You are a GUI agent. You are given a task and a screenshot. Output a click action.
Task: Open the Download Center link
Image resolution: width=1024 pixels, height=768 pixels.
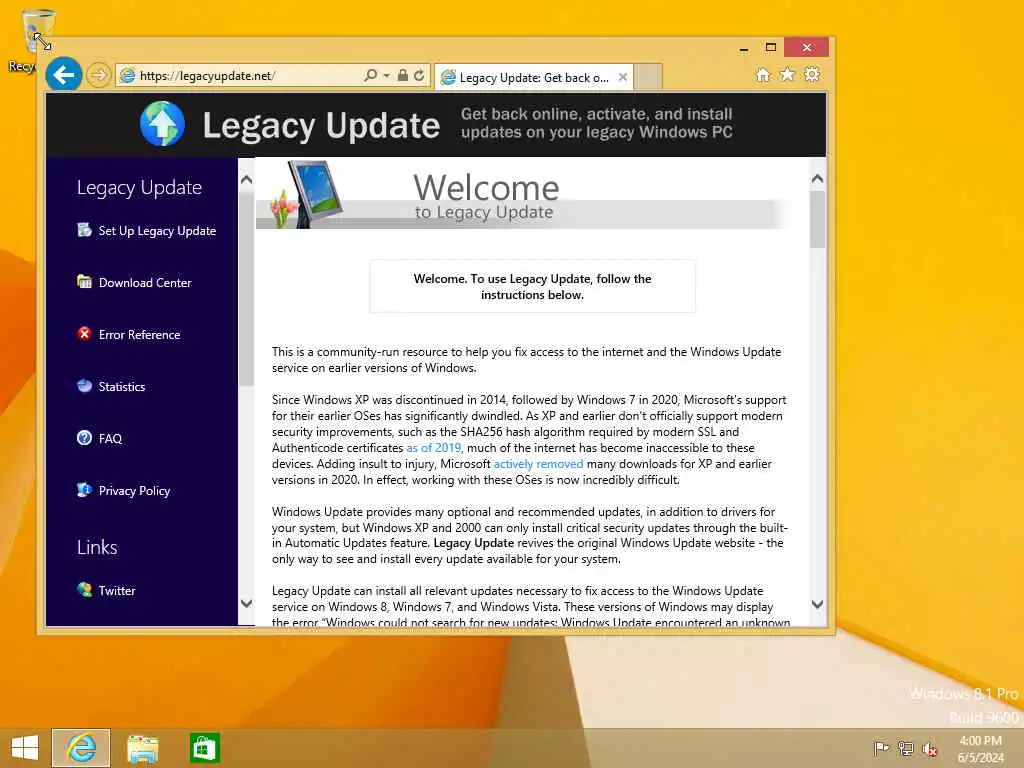pos(145,283)
